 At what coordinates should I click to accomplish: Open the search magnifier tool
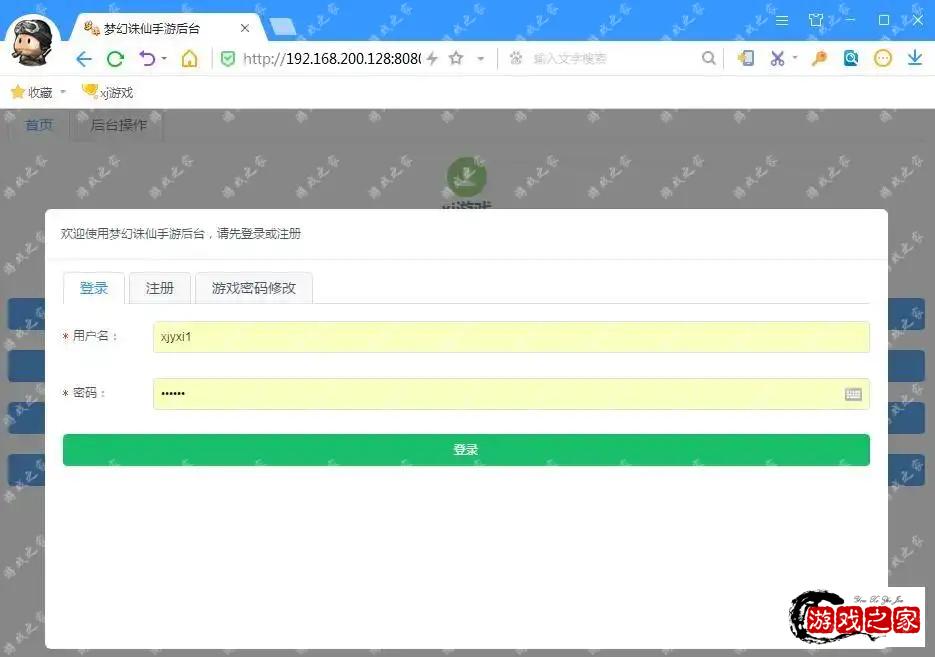click(x=709, y=58)
